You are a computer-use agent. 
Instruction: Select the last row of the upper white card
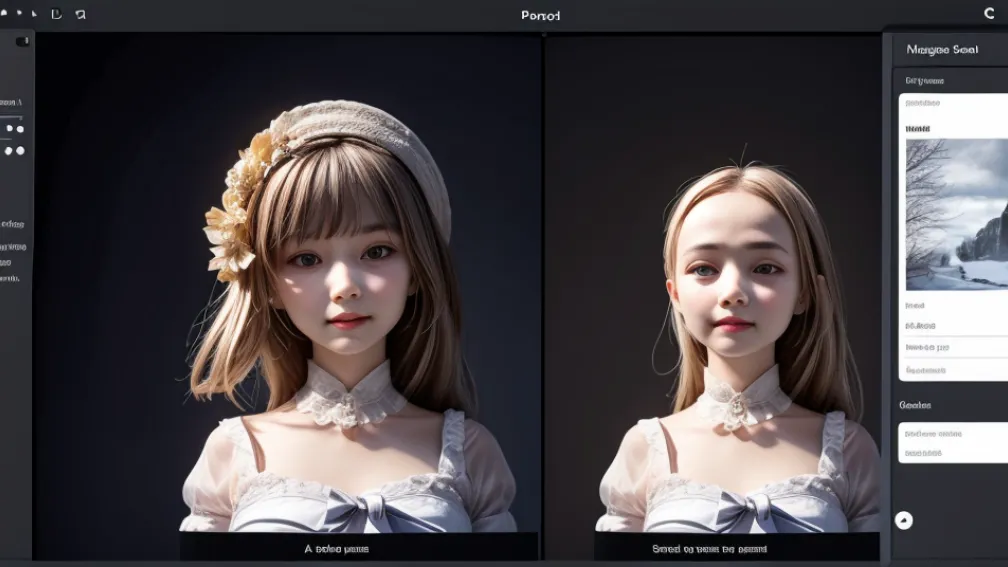click(x=953, y=369)
